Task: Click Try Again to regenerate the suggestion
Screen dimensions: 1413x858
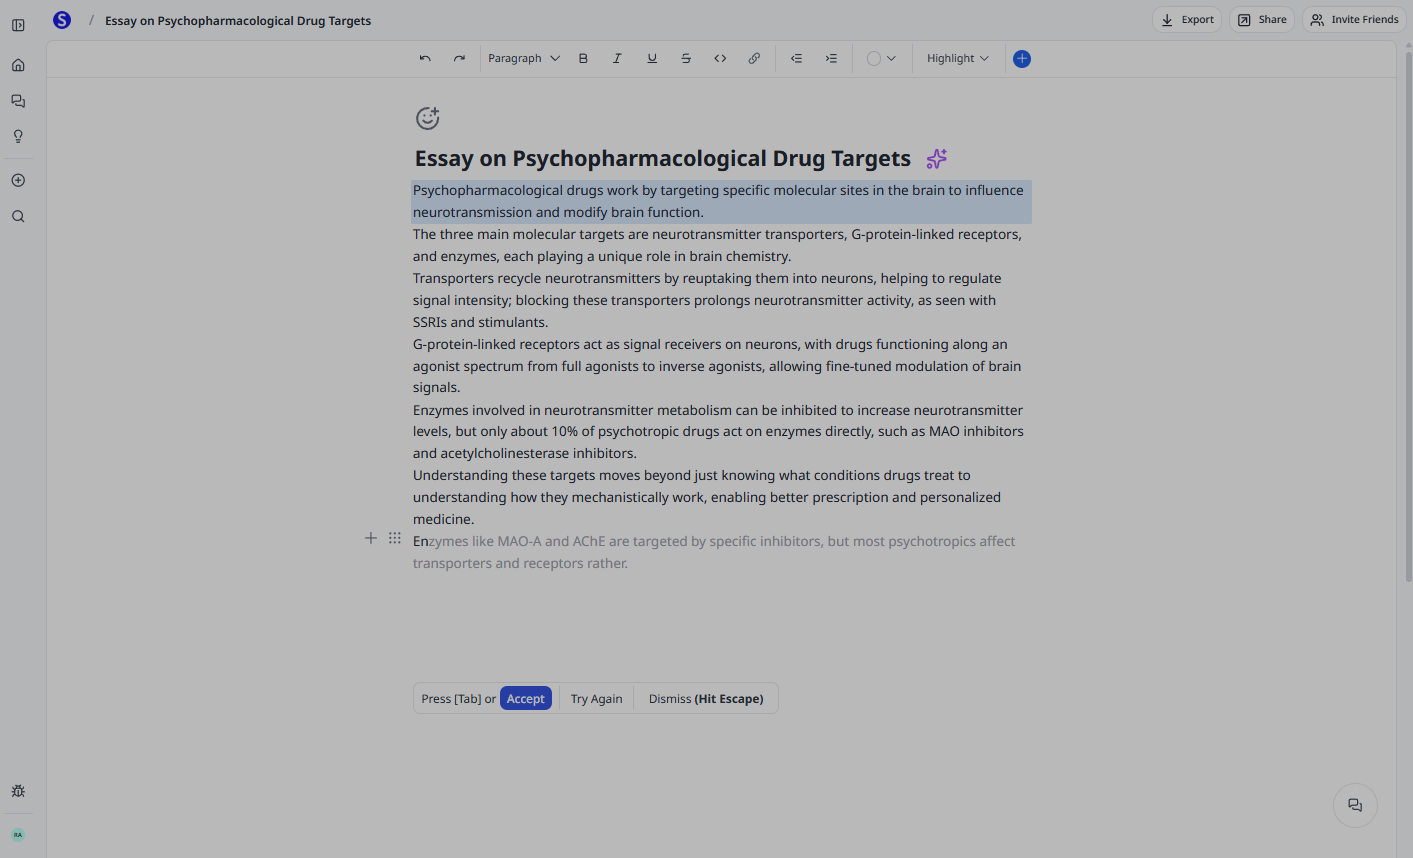Action: pos(596,698)
